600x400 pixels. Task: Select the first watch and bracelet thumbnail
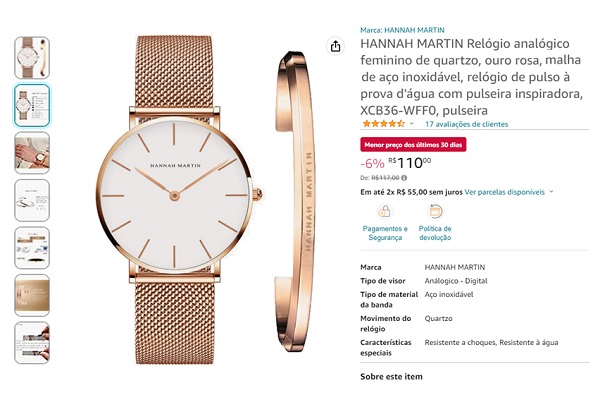[32, 58]
